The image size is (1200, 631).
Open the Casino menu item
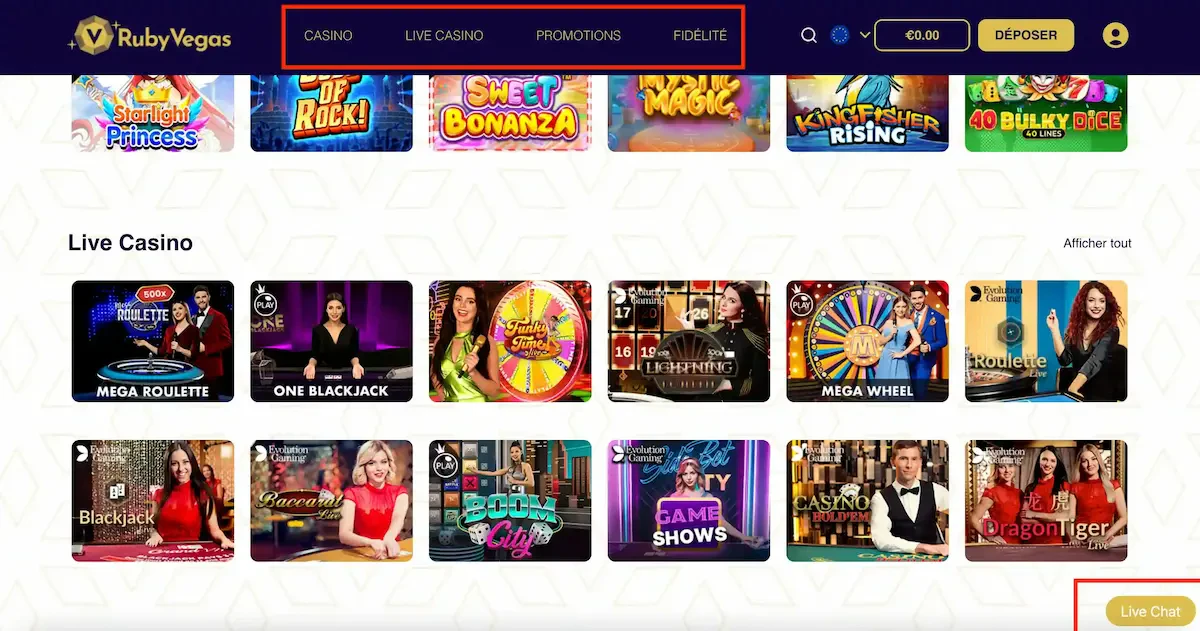point(328,35)
